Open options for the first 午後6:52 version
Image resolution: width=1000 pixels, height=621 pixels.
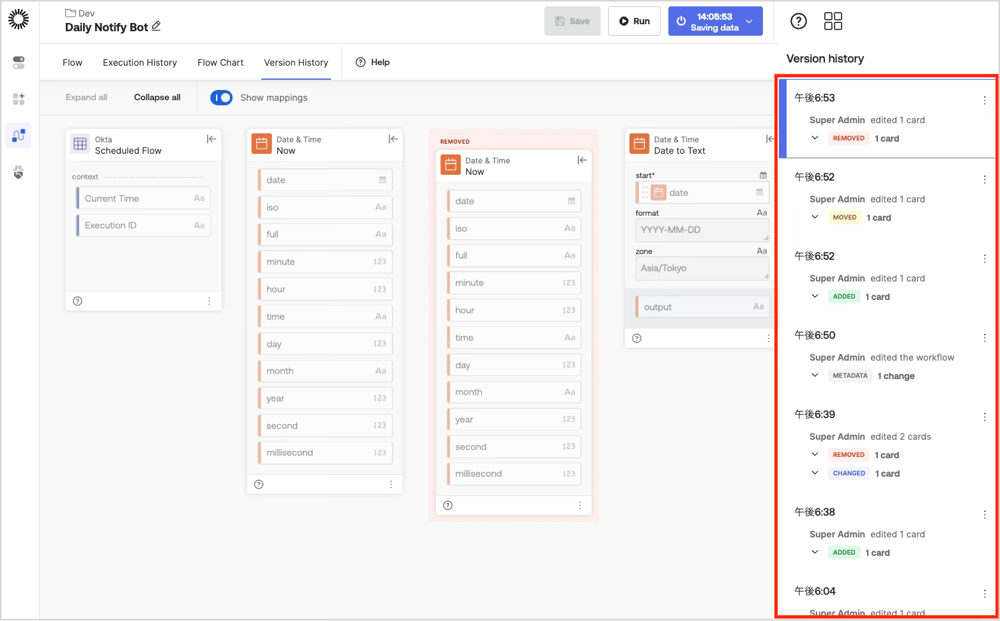[985, 180]
